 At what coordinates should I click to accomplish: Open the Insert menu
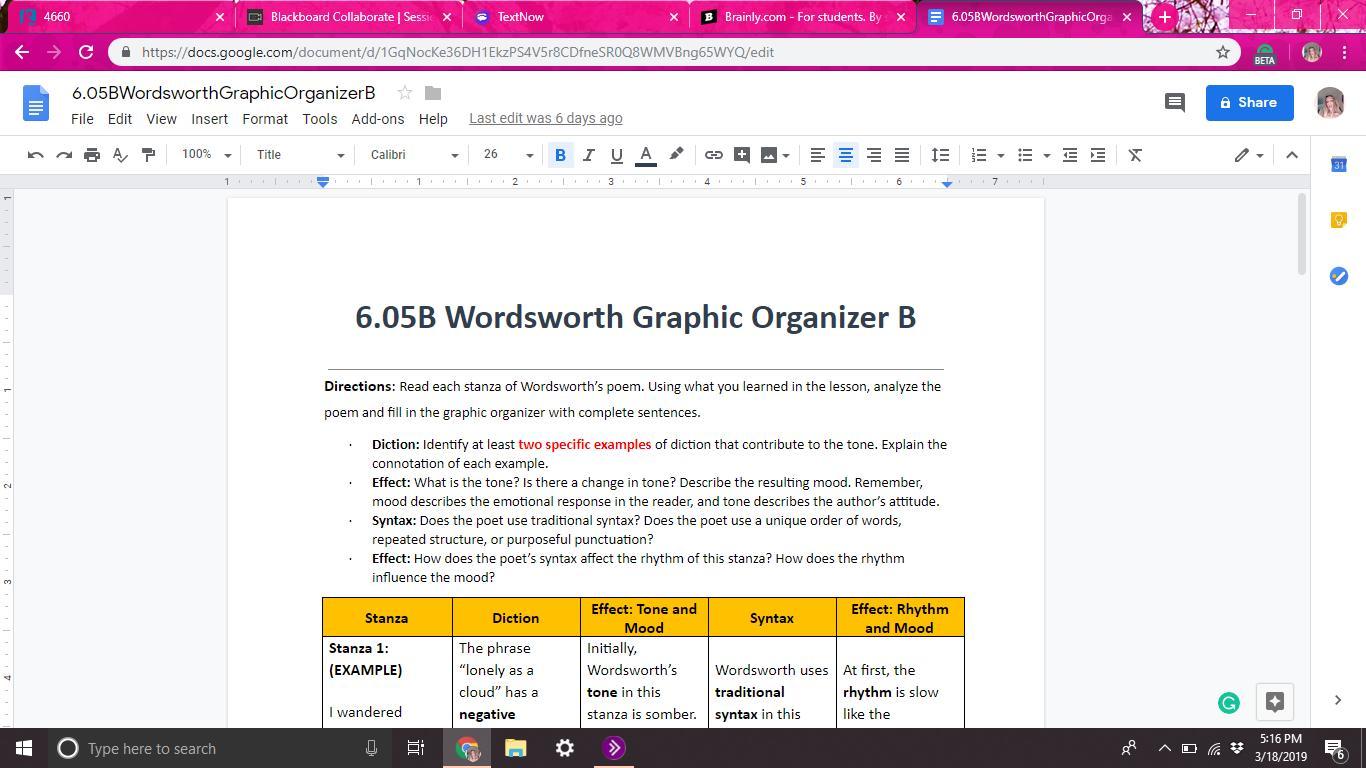(209, 118)
